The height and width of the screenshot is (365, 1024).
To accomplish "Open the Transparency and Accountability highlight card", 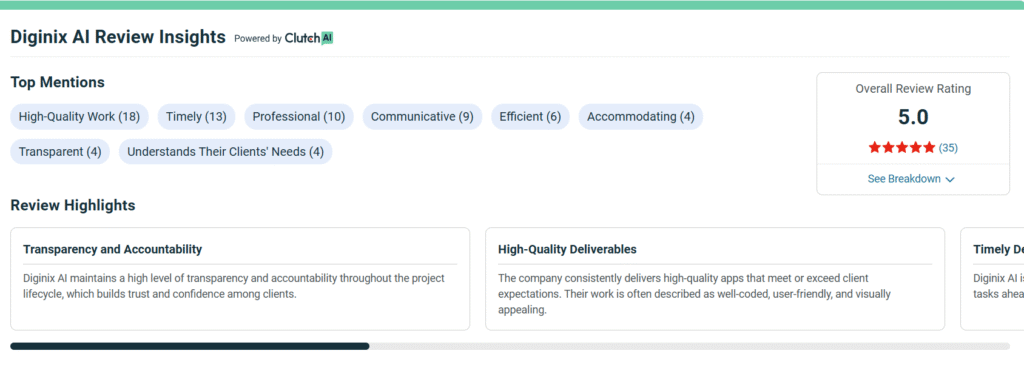I will pos(240,279).
